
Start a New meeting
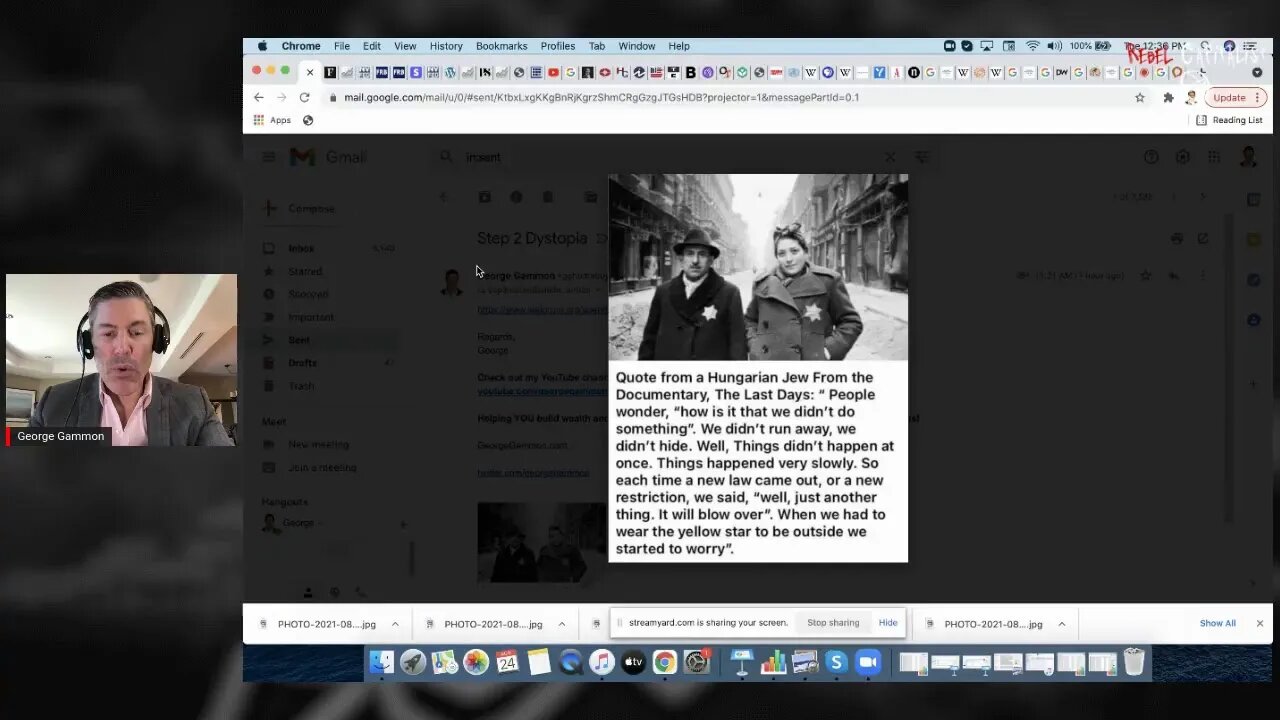(318, 444)
